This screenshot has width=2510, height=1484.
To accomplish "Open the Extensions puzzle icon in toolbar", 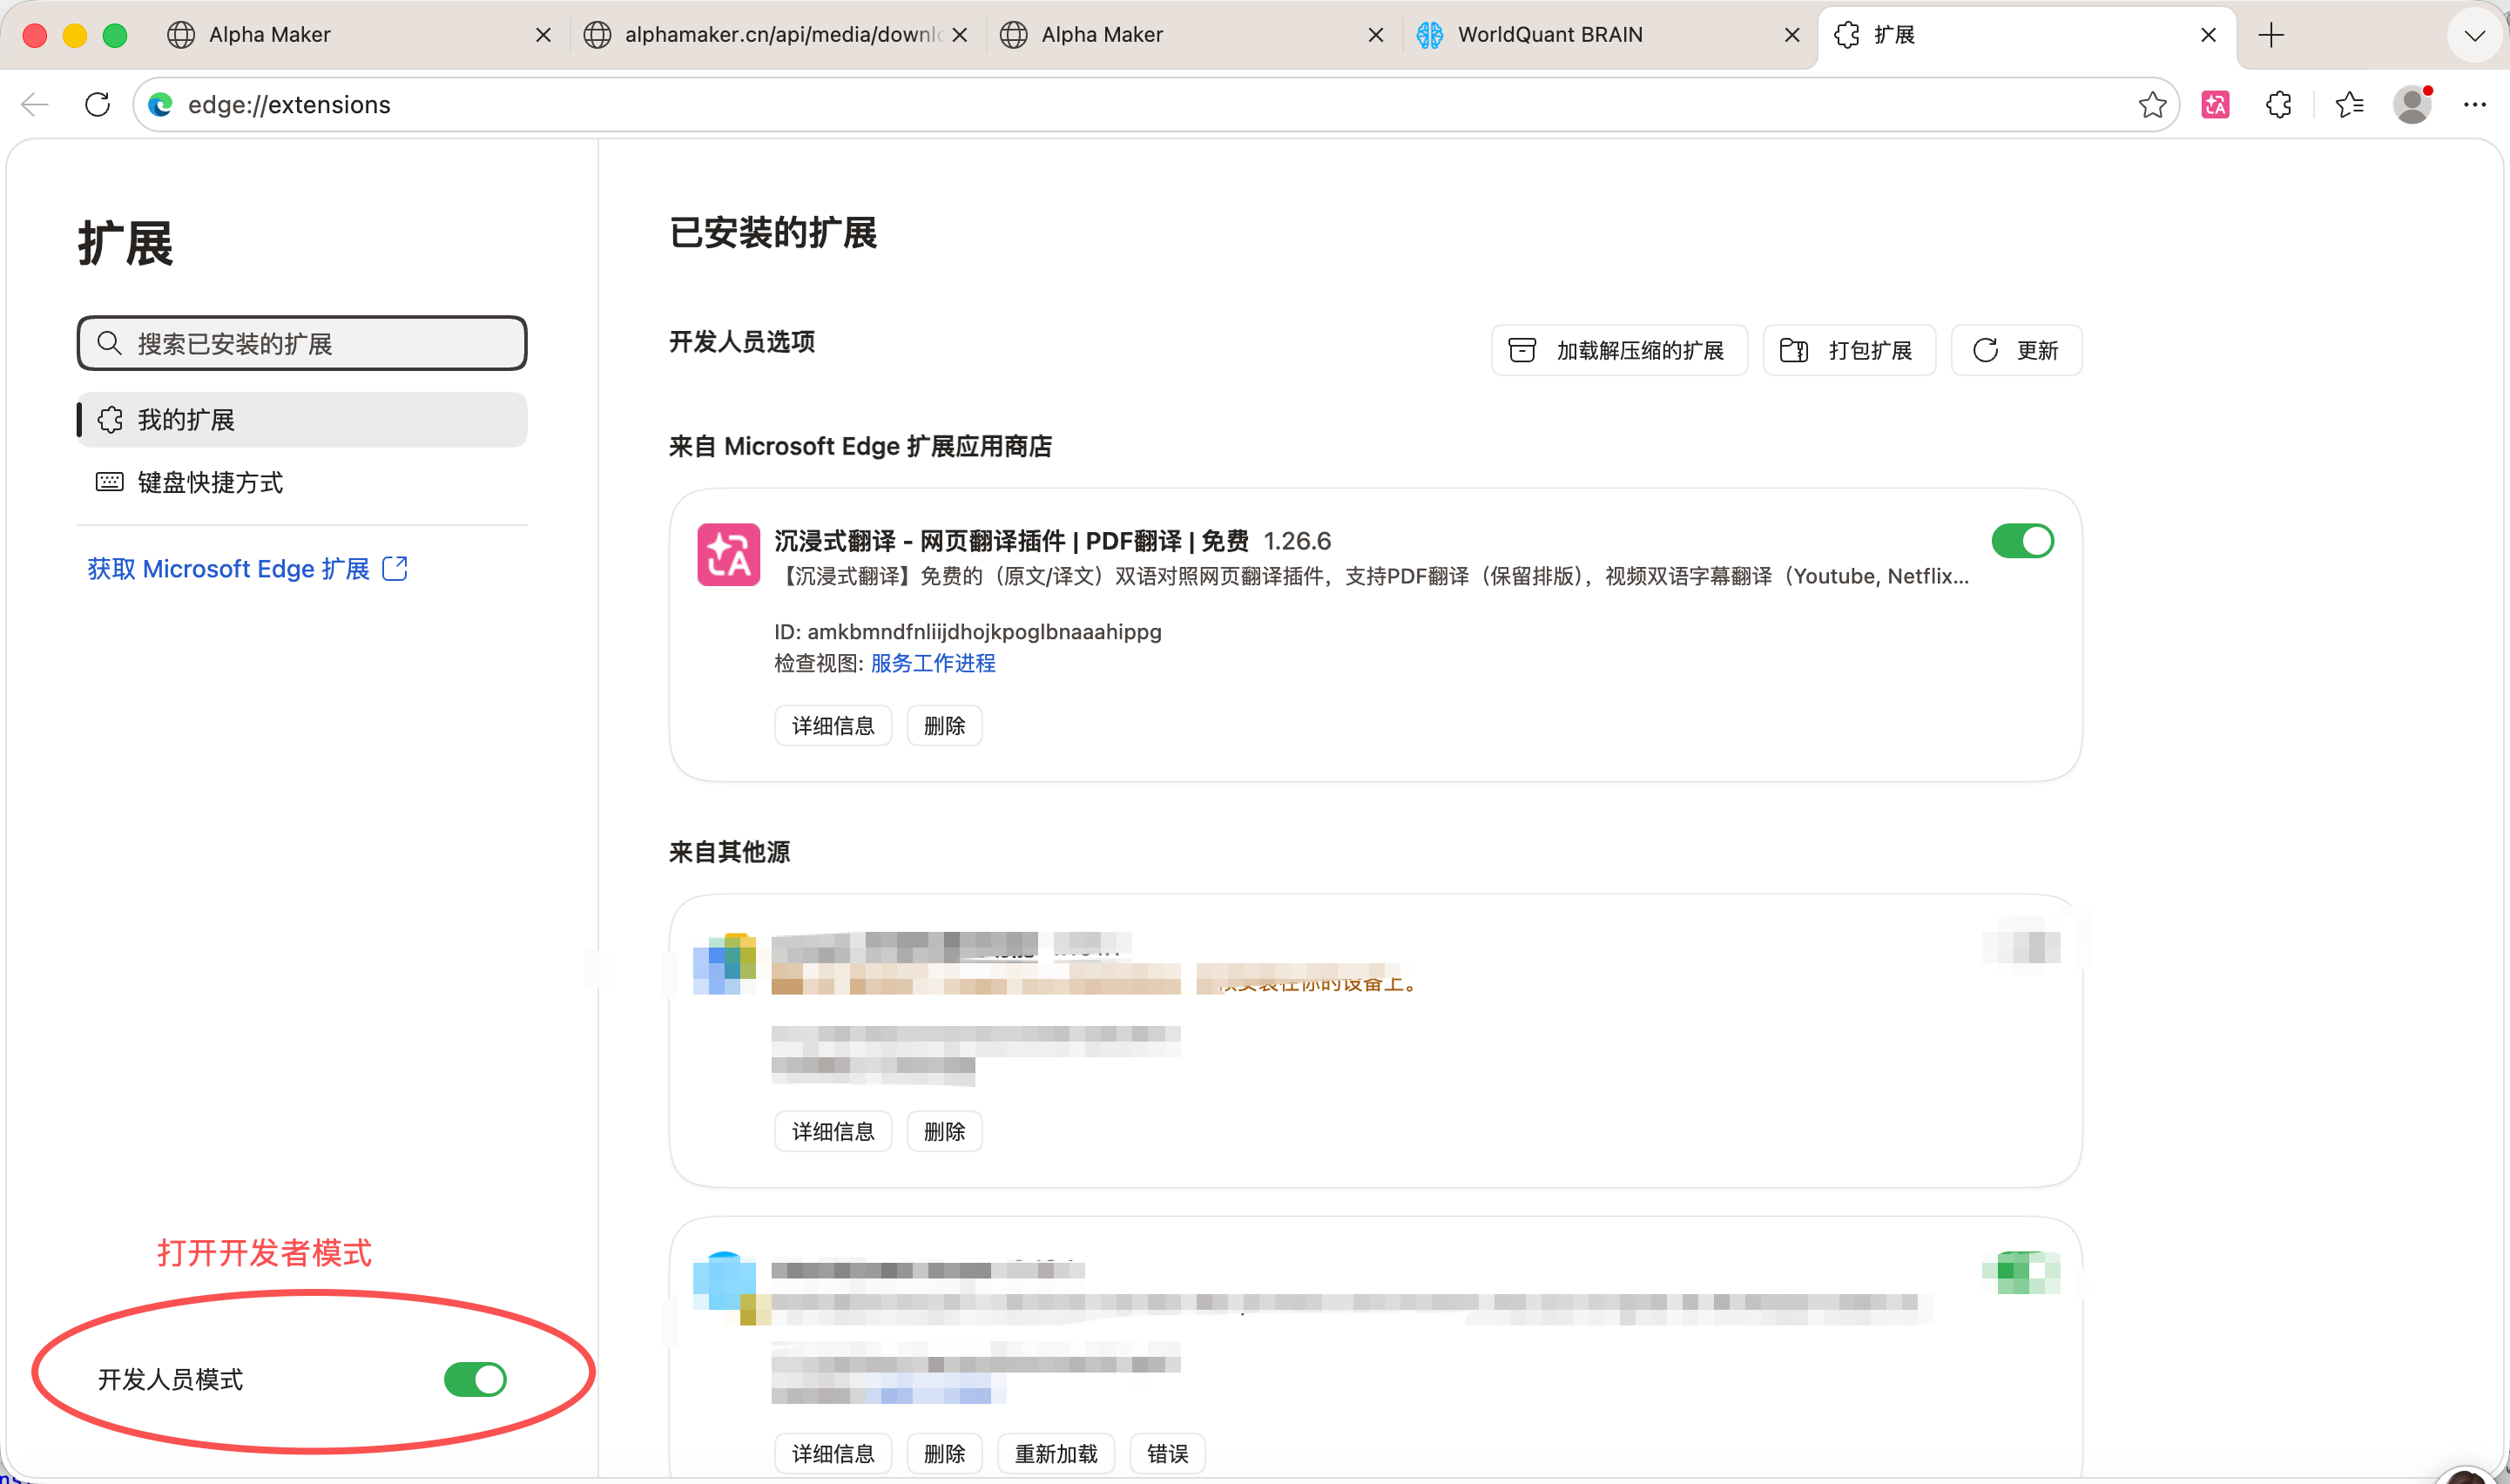I will click(x=2278, y=104).
